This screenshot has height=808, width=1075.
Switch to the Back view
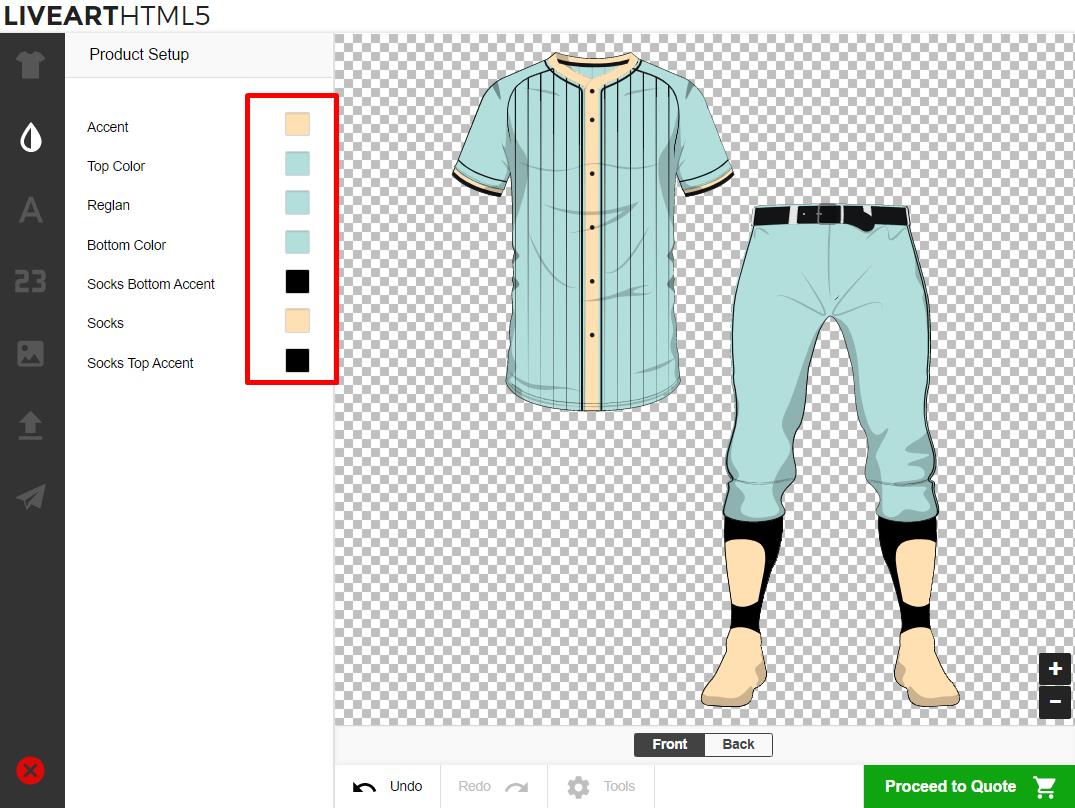point(738,744)
